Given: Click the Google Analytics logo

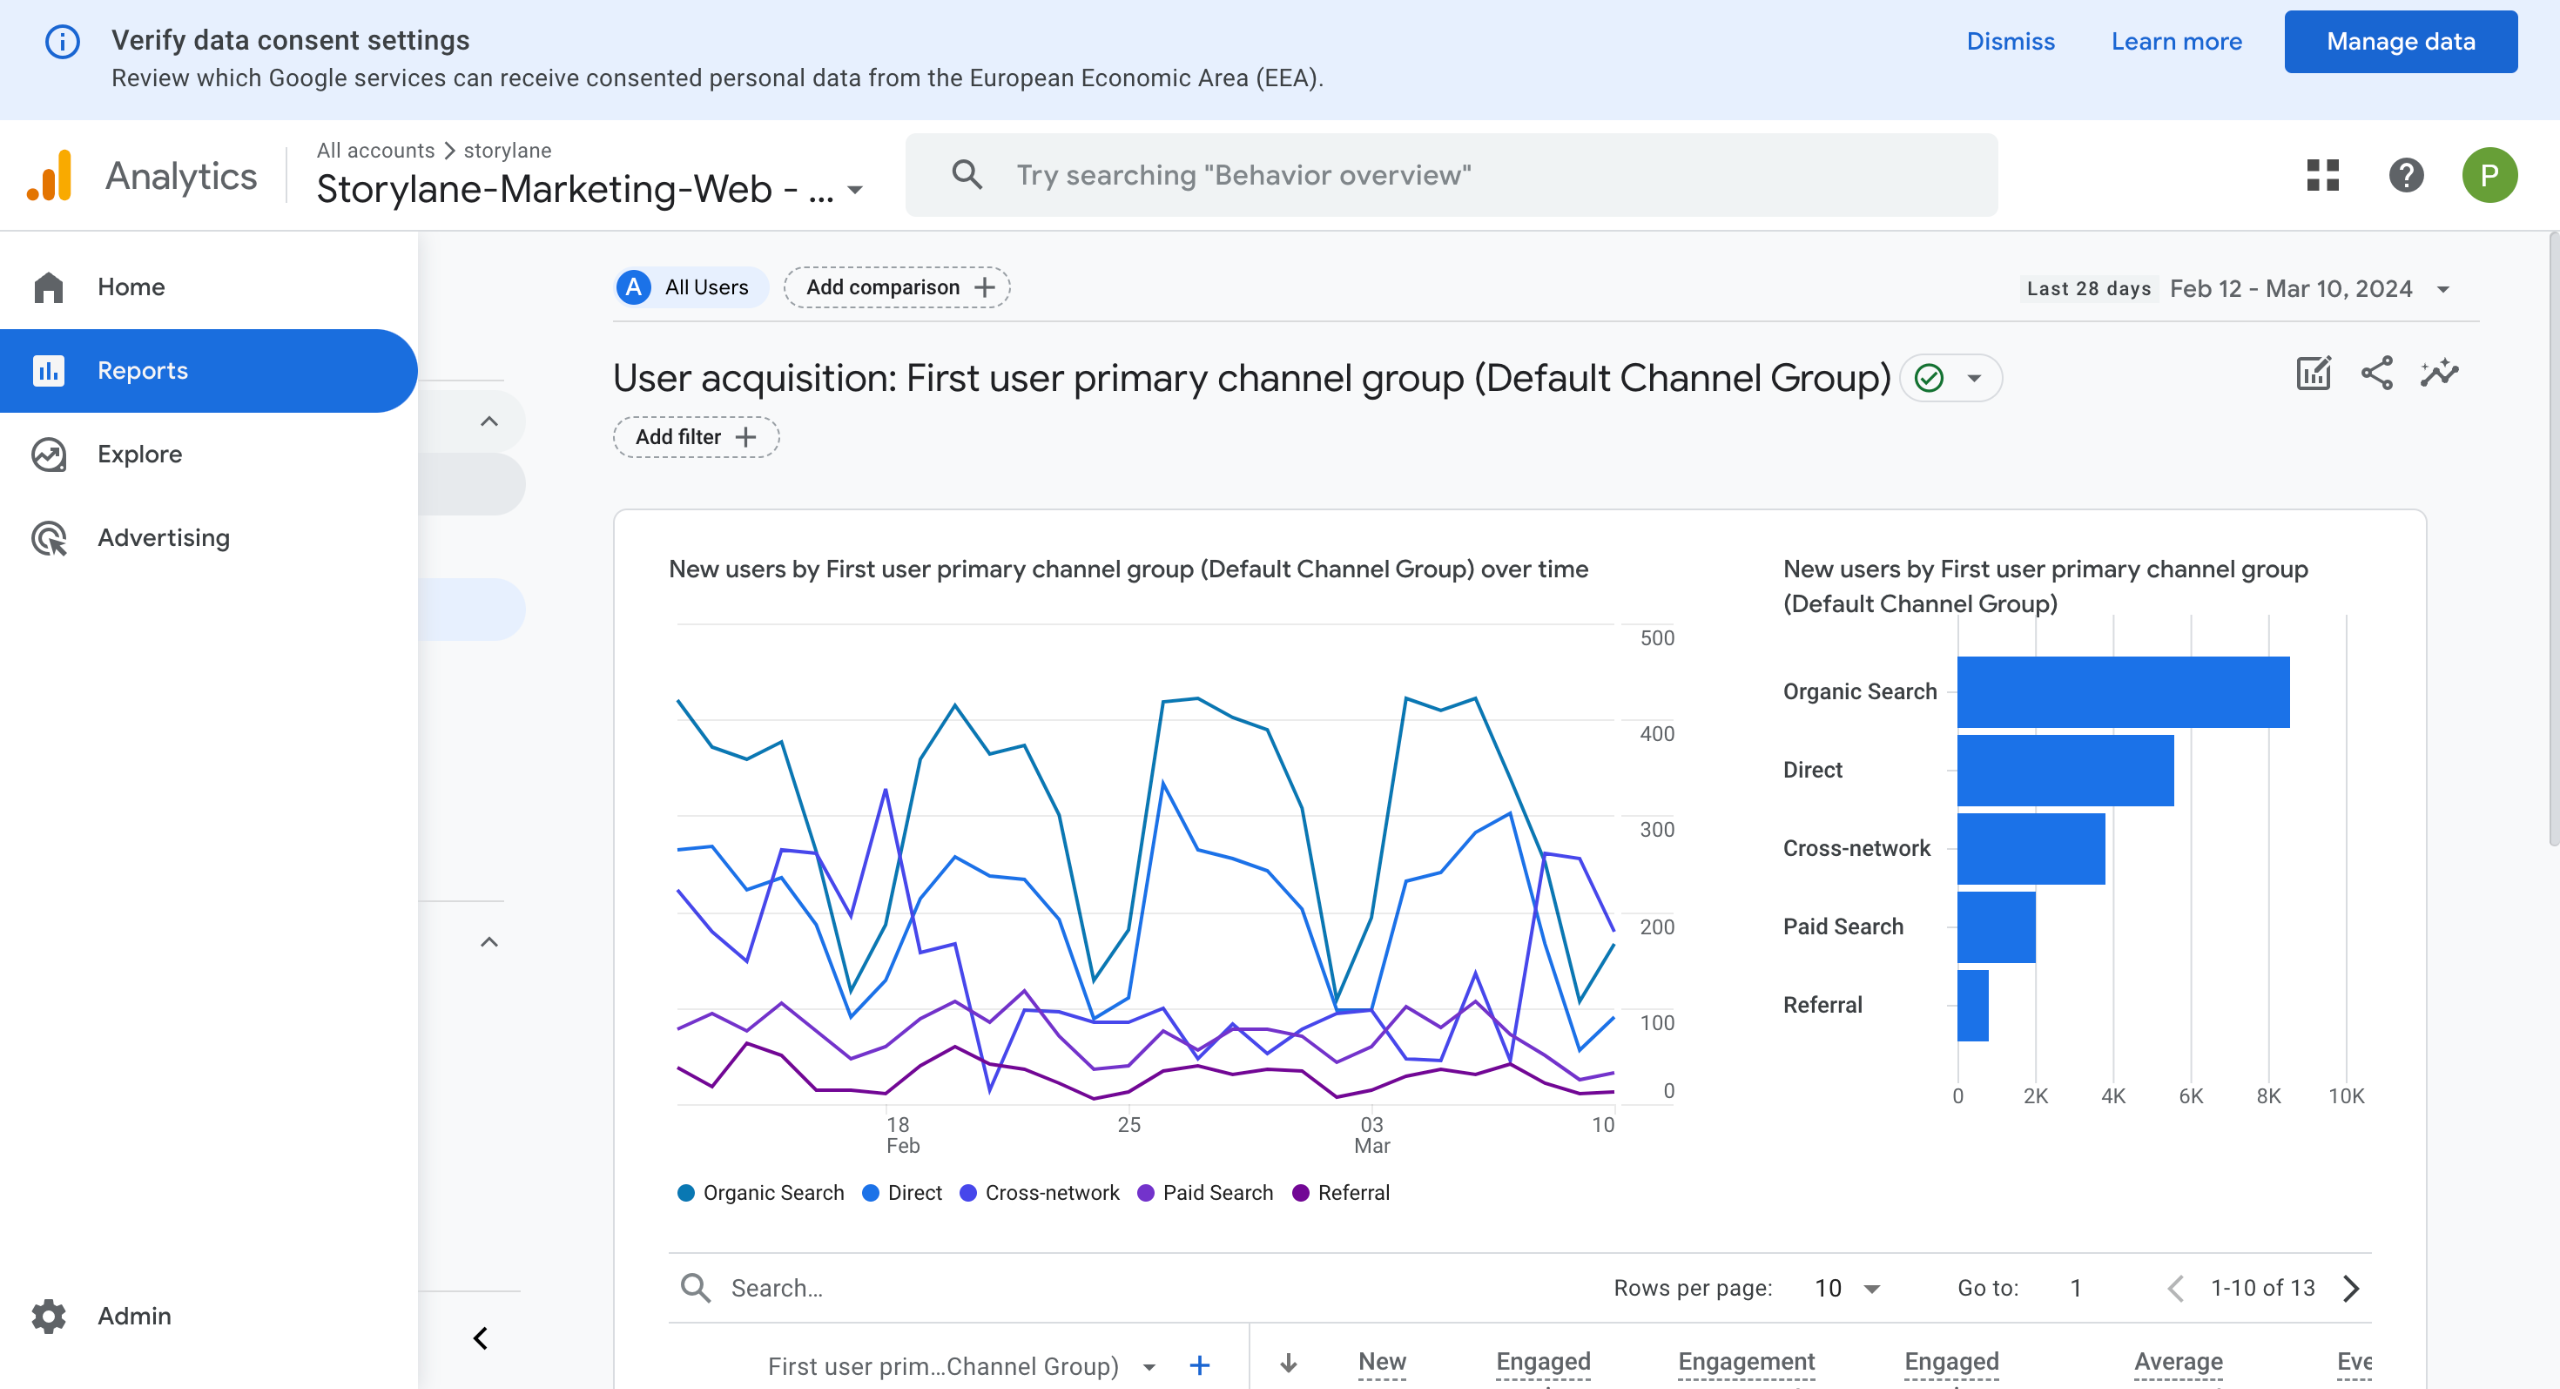Looking at the screenshot, I should click(x=50, y=175).
